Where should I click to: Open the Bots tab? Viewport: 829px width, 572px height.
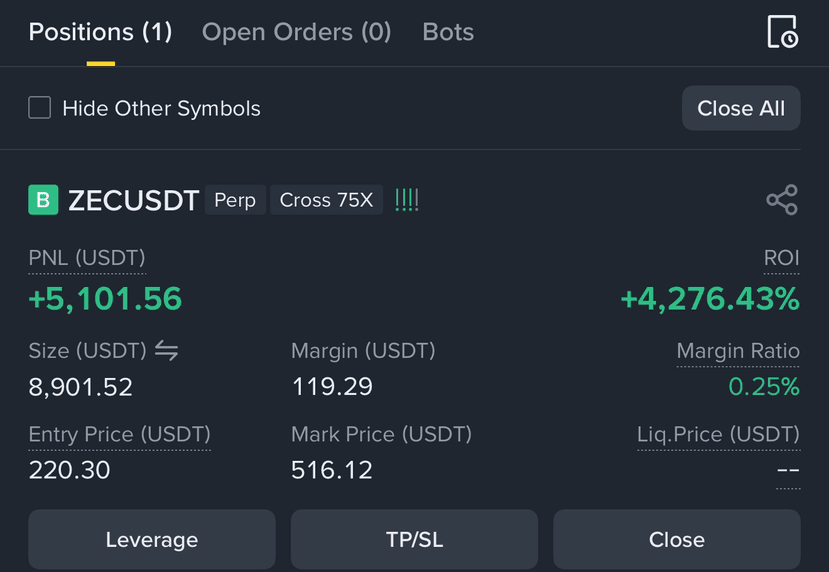tap(448, 32)
